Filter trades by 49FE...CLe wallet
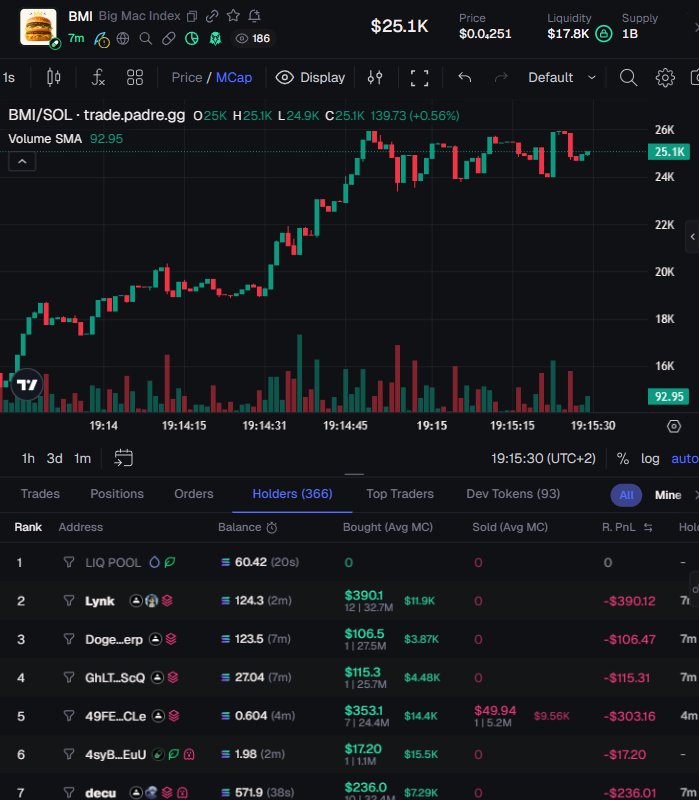699x800 pixels. 68,716
